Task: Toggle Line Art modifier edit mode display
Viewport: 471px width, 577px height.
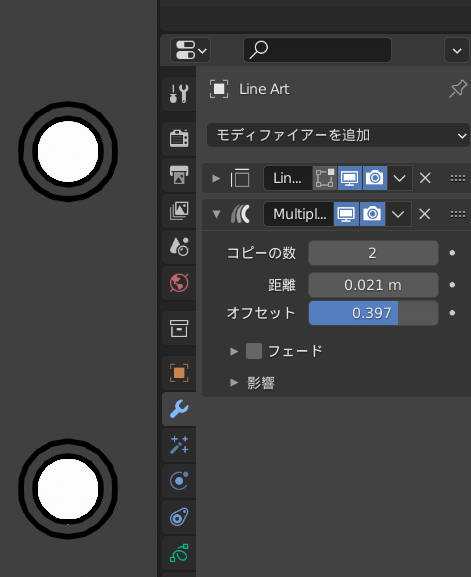Action: [x=325, y=178]
